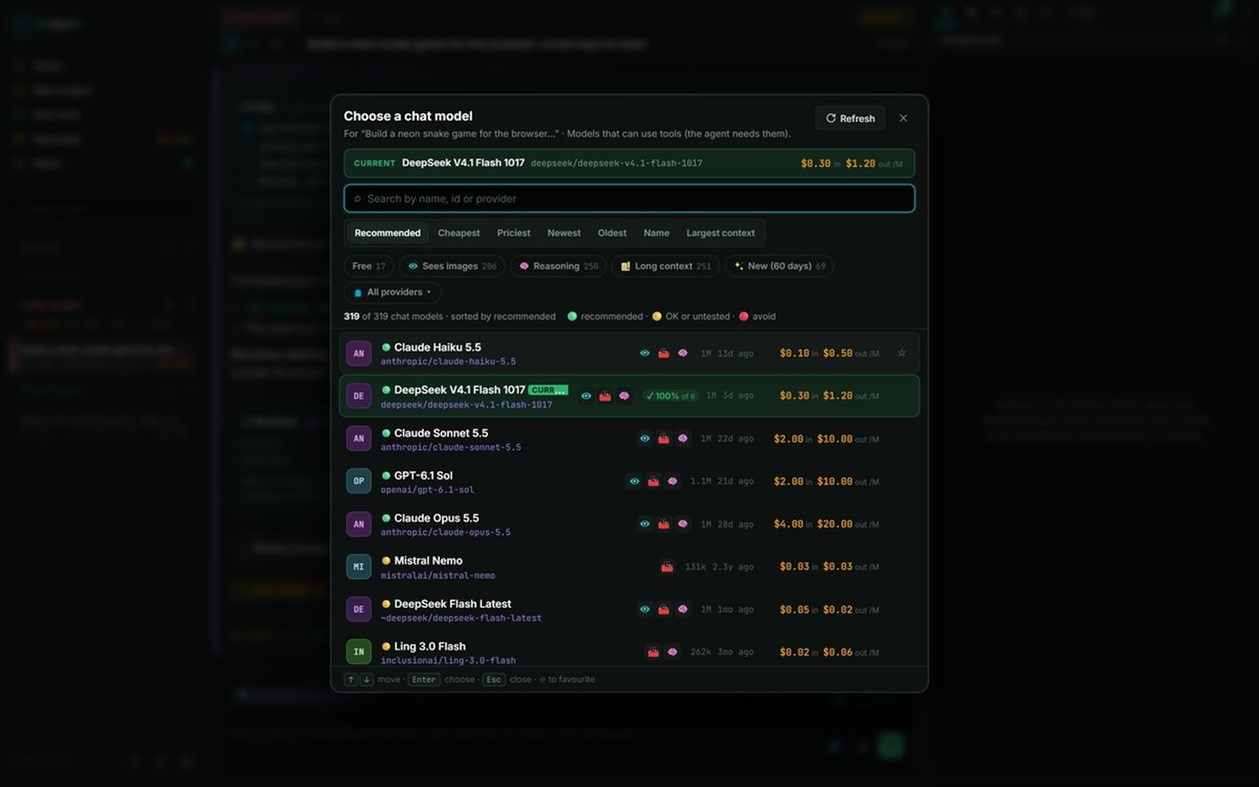Click the eye icon in the GPT-6.1 Sol row
This screenshot has height=787, width=1259.
[x=634, y=481]
